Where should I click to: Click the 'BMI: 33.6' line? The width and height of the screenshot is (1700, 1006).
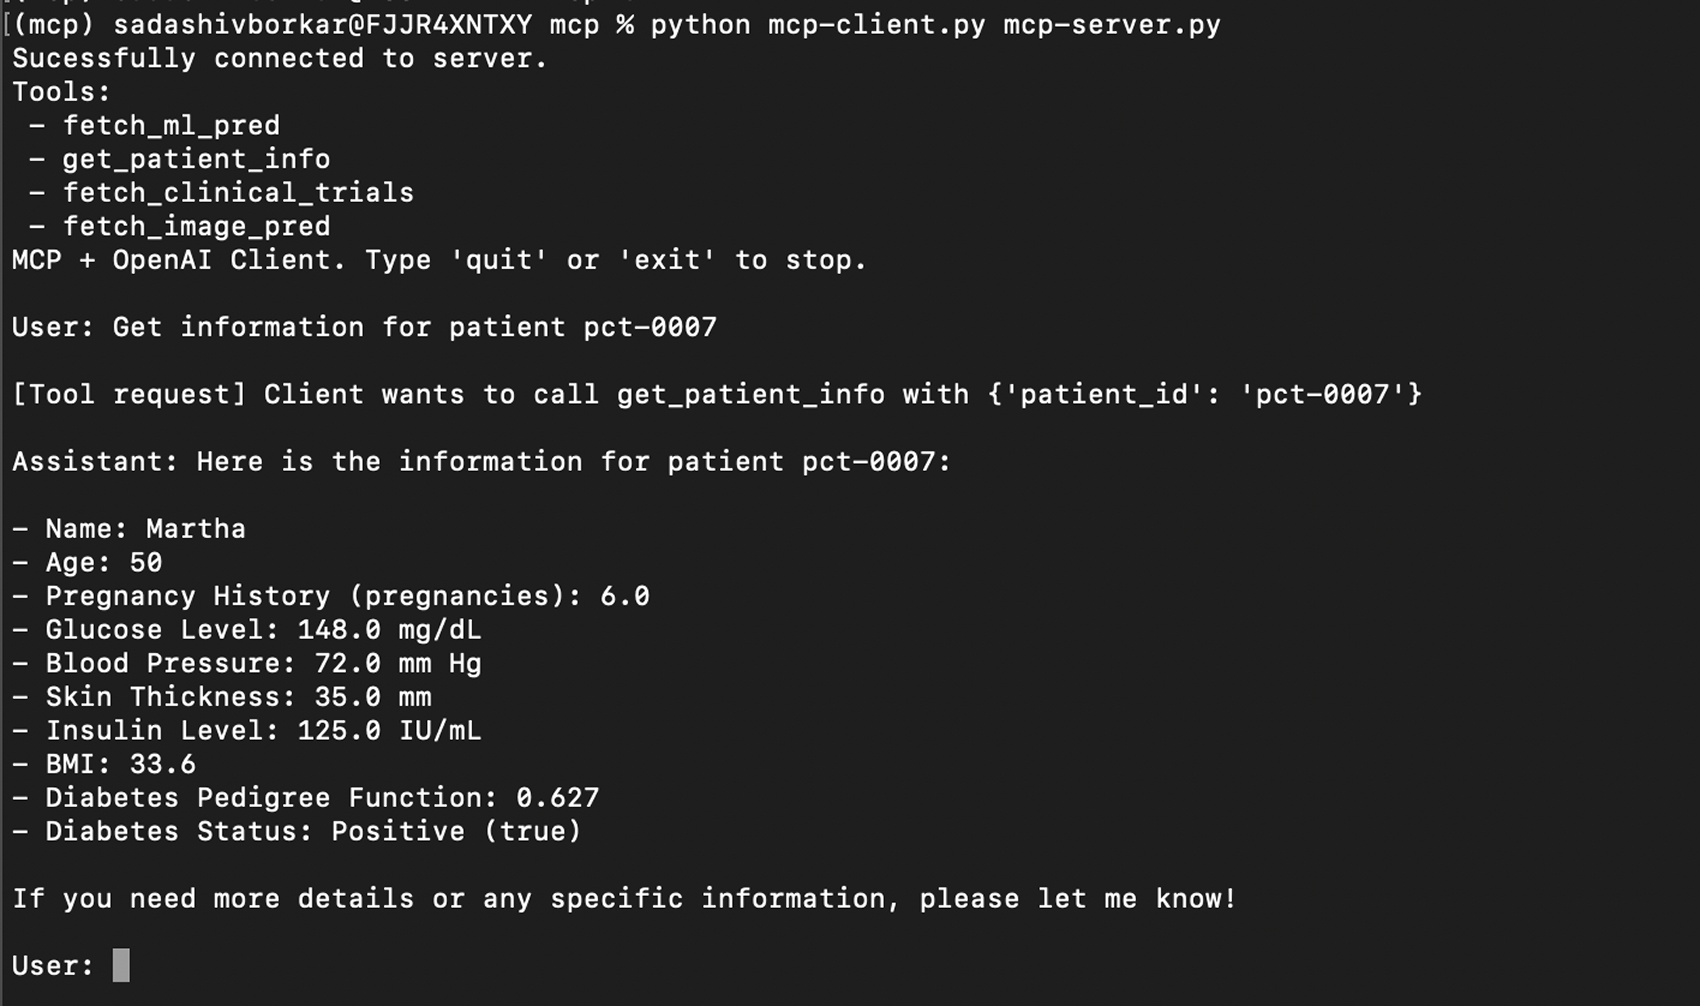pos(120,765)
